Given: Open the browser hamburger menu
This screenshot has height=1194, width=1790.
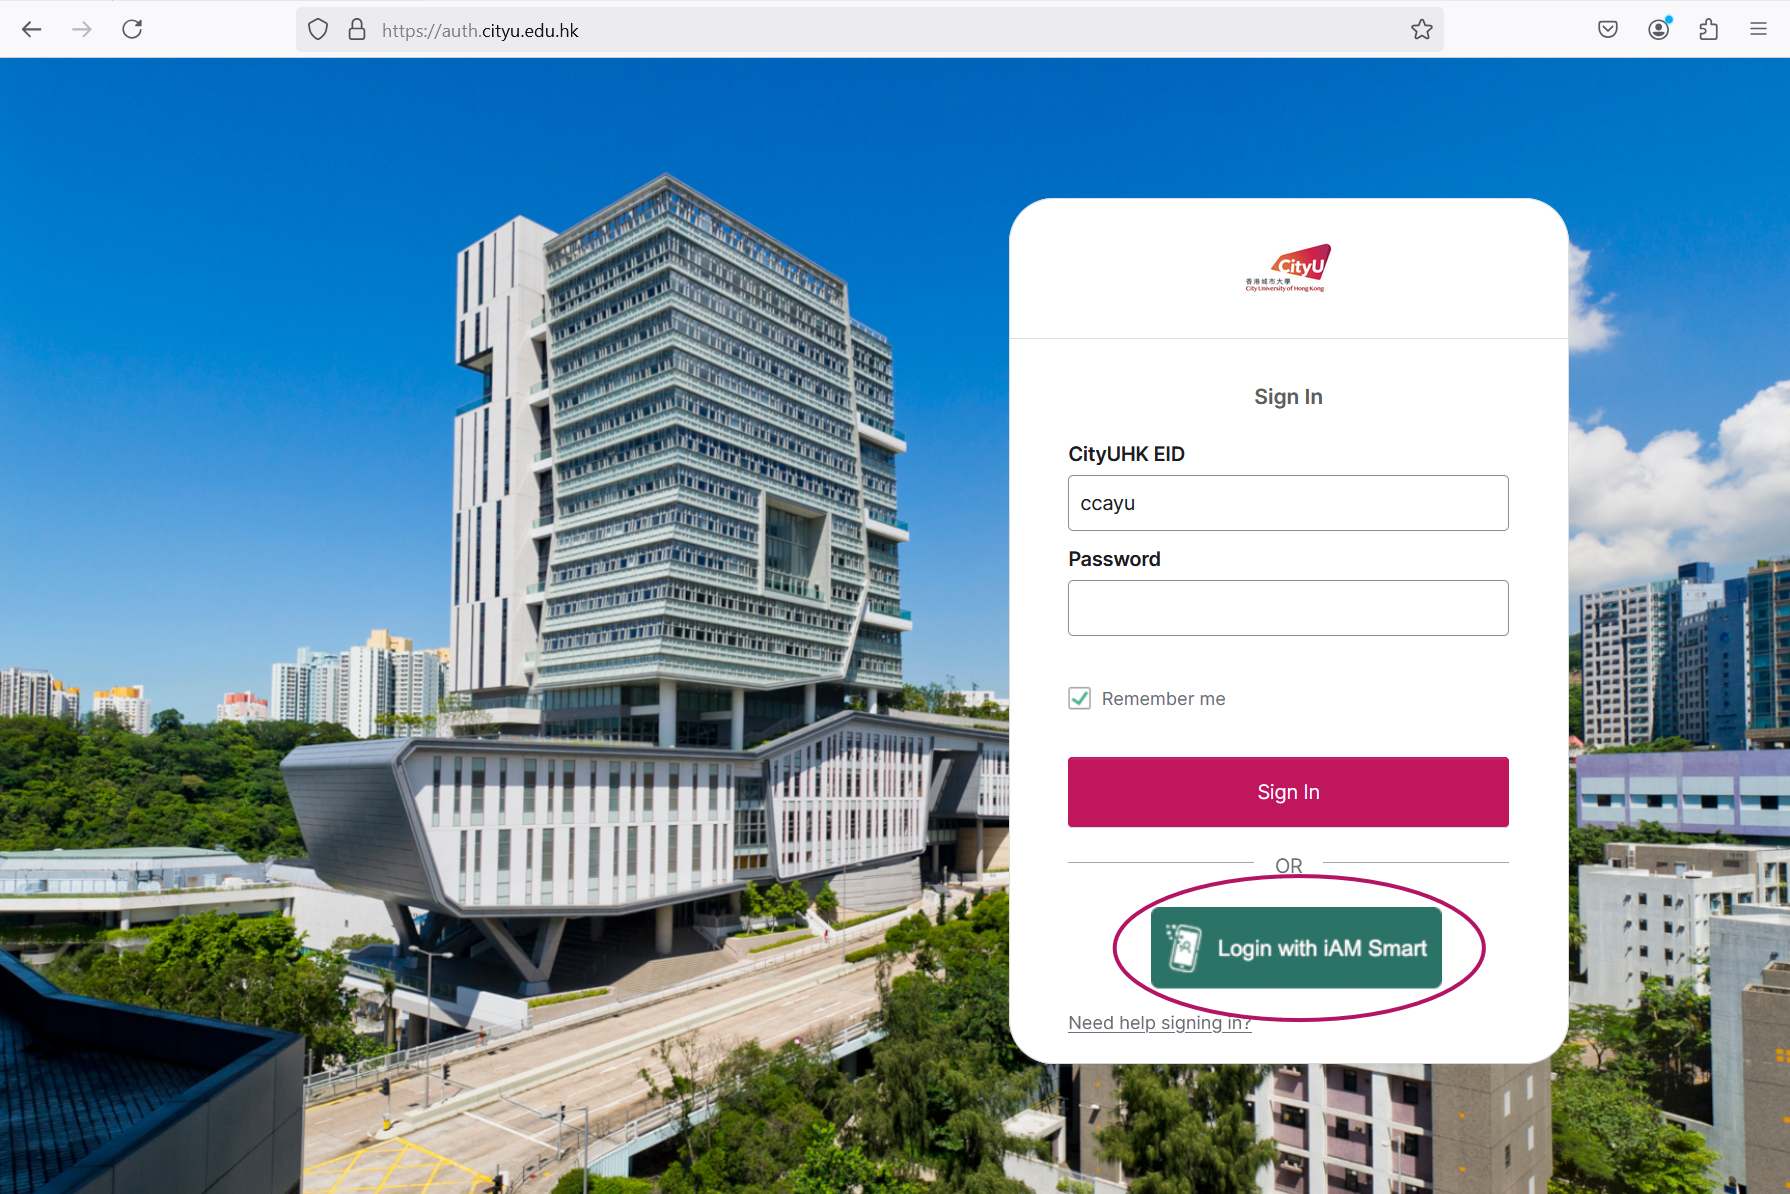Looking at the screenshot, I should click(x=1758, y=30).
